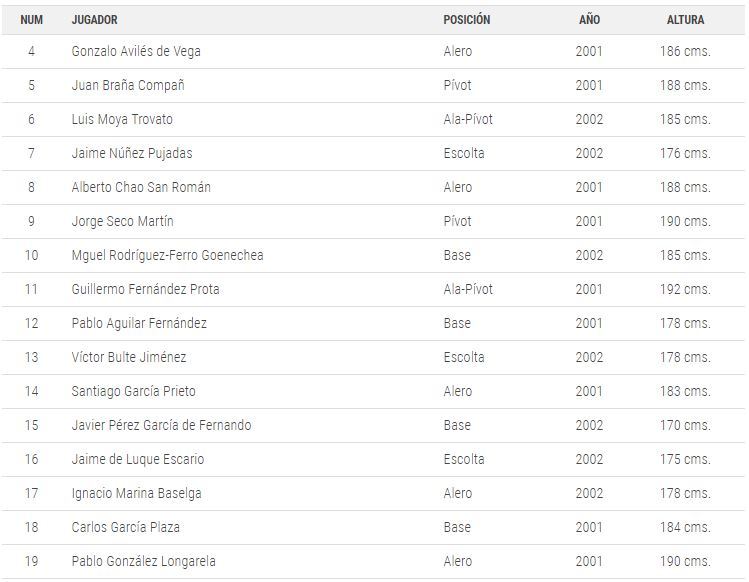Image resolution: width=749 pixels, height=582 pixels.
Task: Click Santiago García Prieto name
Action: 133,391
